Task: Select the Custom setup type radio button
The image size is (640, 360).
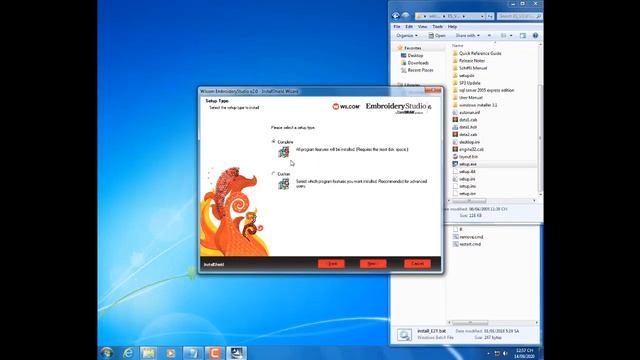Action: (273, 173)
